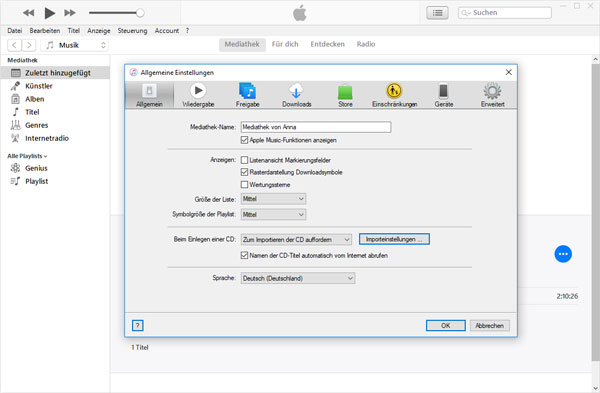Navigate back with the left arrow
The image size is (600, 393).
15,45
